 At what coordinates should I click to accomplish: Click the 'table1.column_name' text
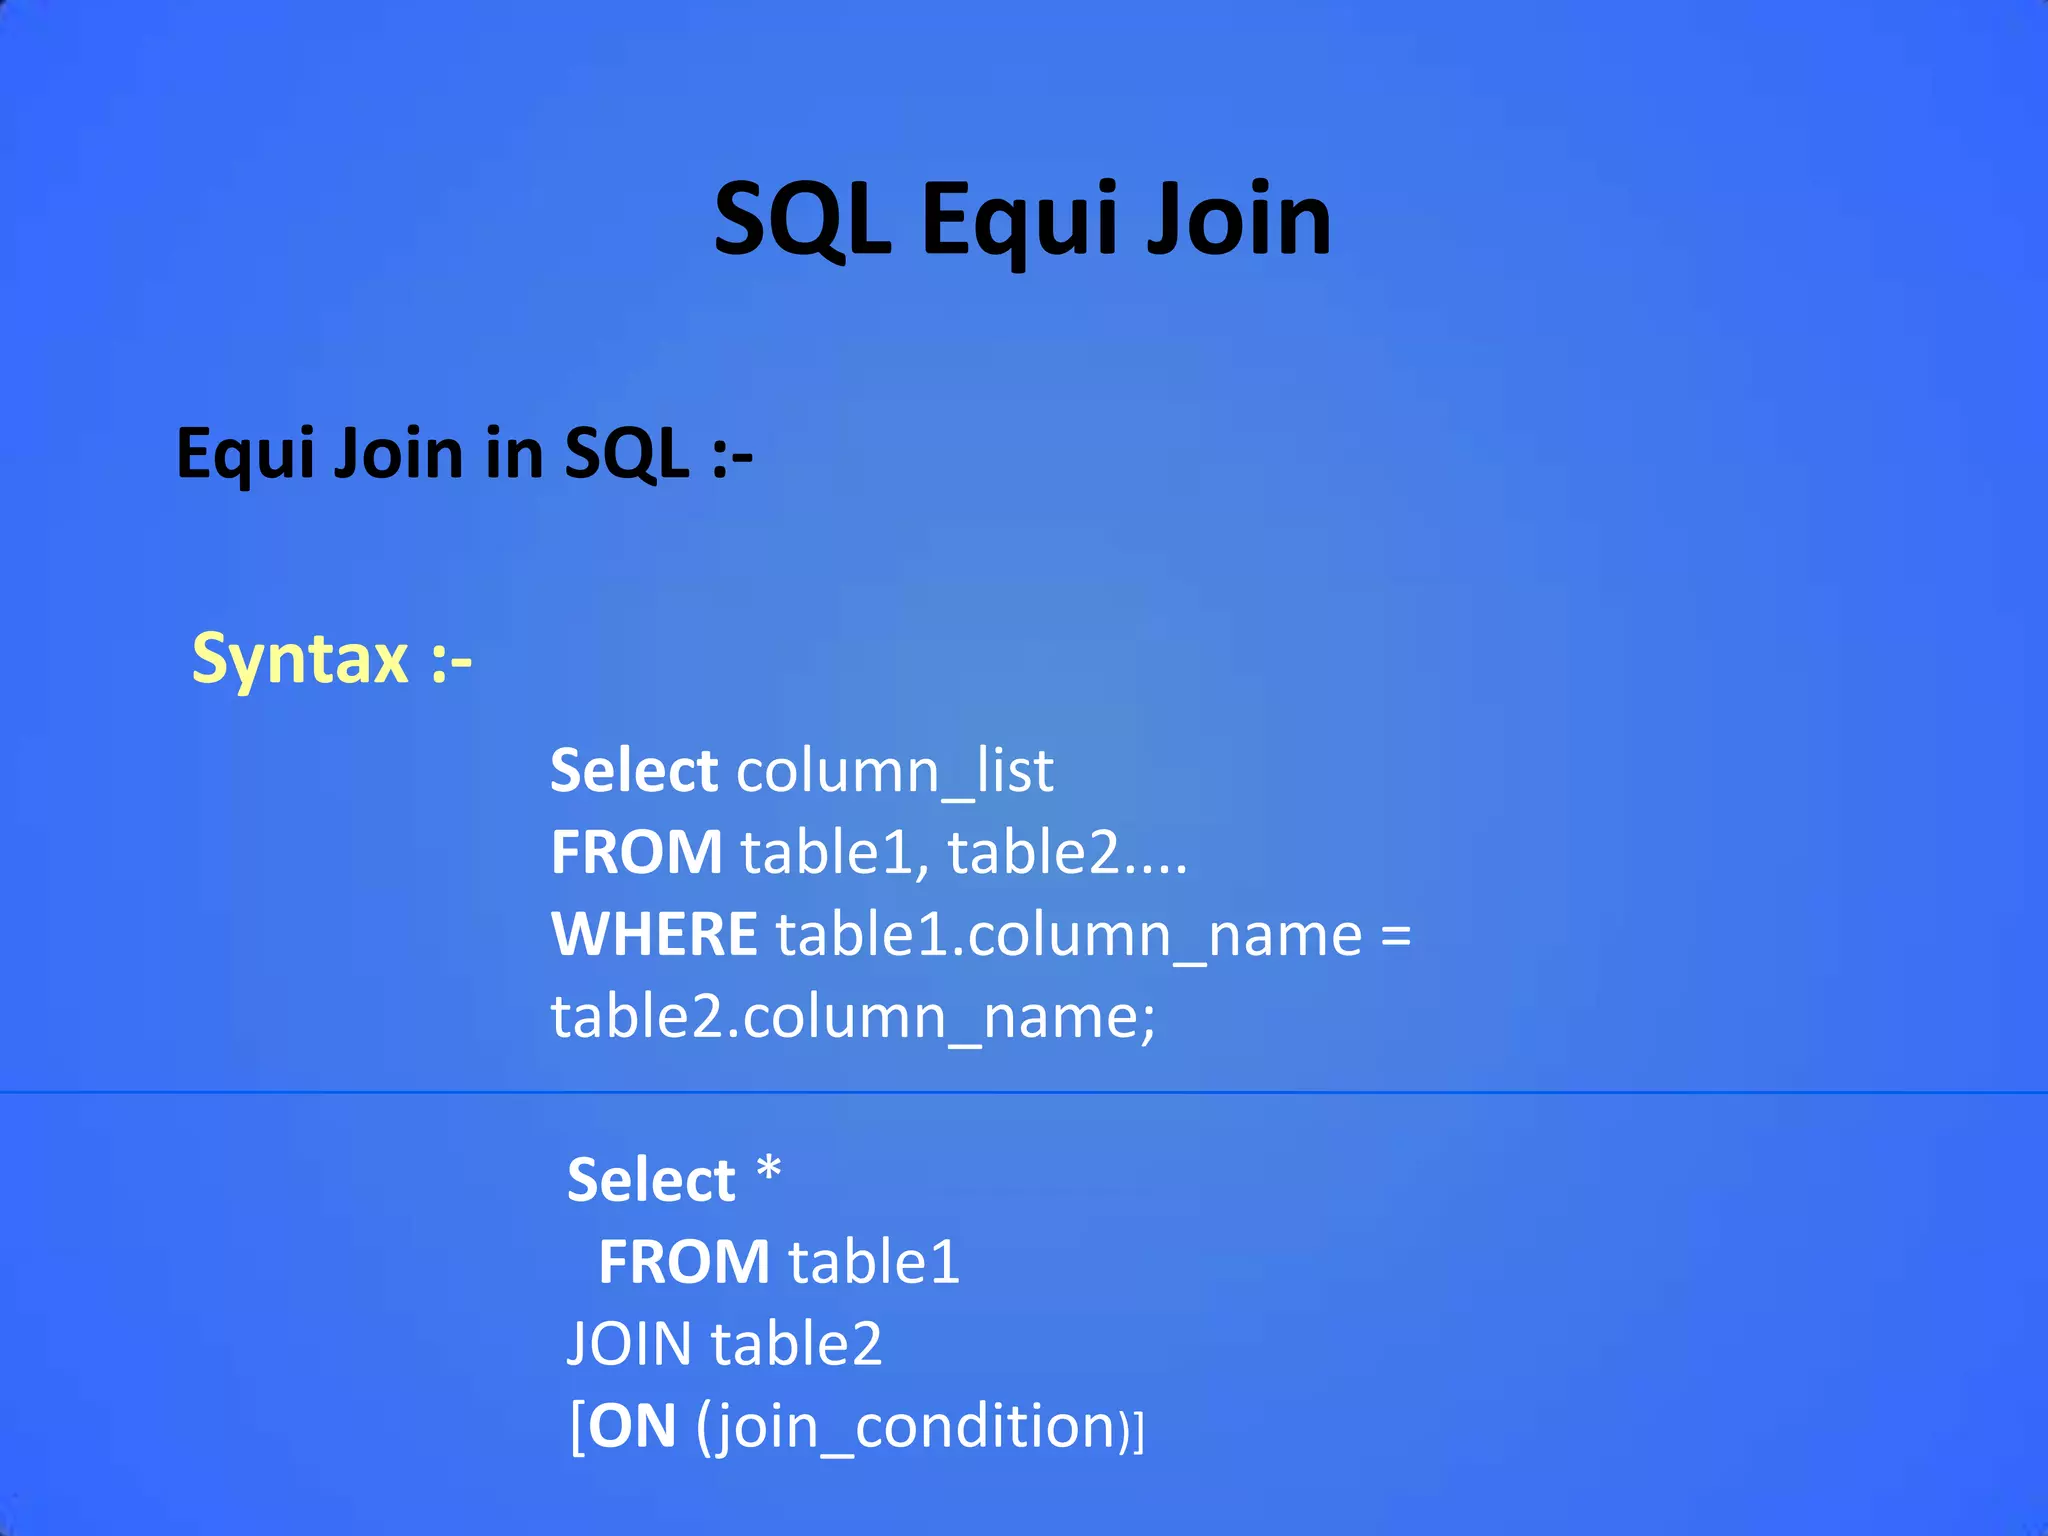click(1068, 936)
